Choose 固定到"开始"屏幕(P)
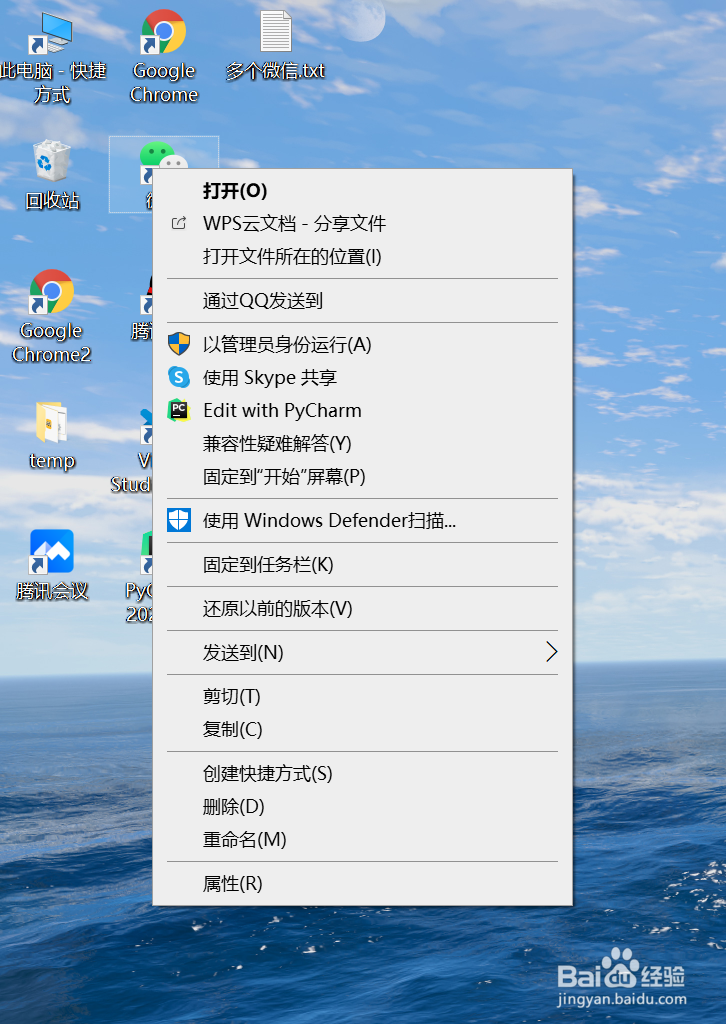Screen dimensions: 726x1024 [362, 476]
